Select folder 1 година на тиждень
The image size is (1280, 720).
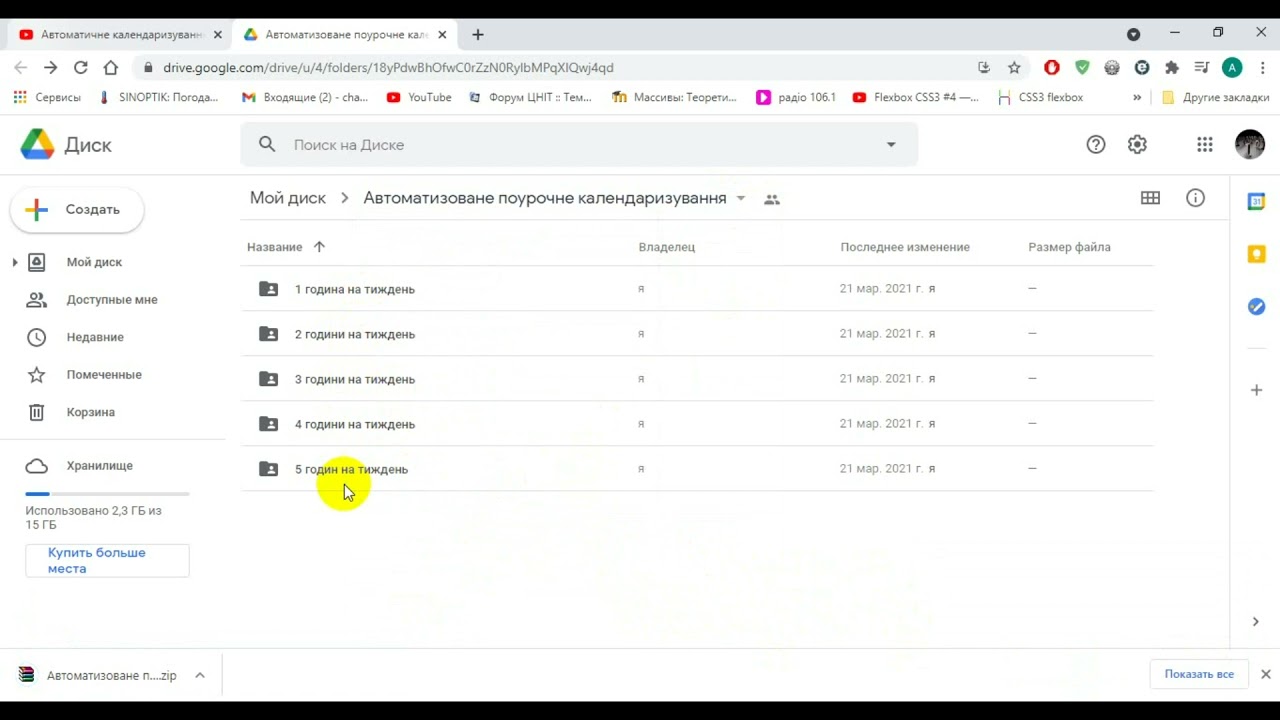[697, 289]
